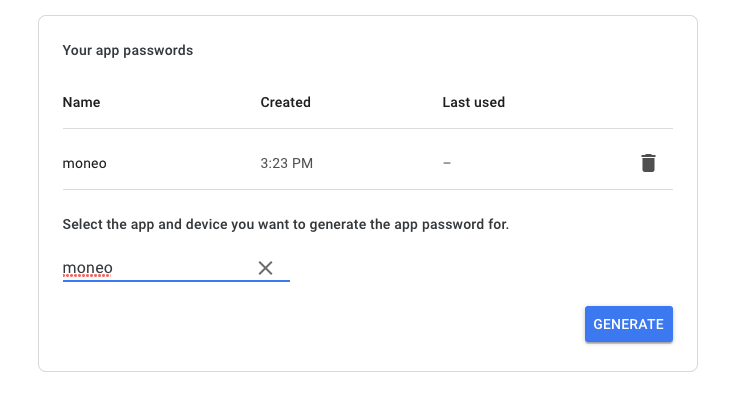Click the Last used column header
This screenshot has width=741, height=395.
point(474,102)
